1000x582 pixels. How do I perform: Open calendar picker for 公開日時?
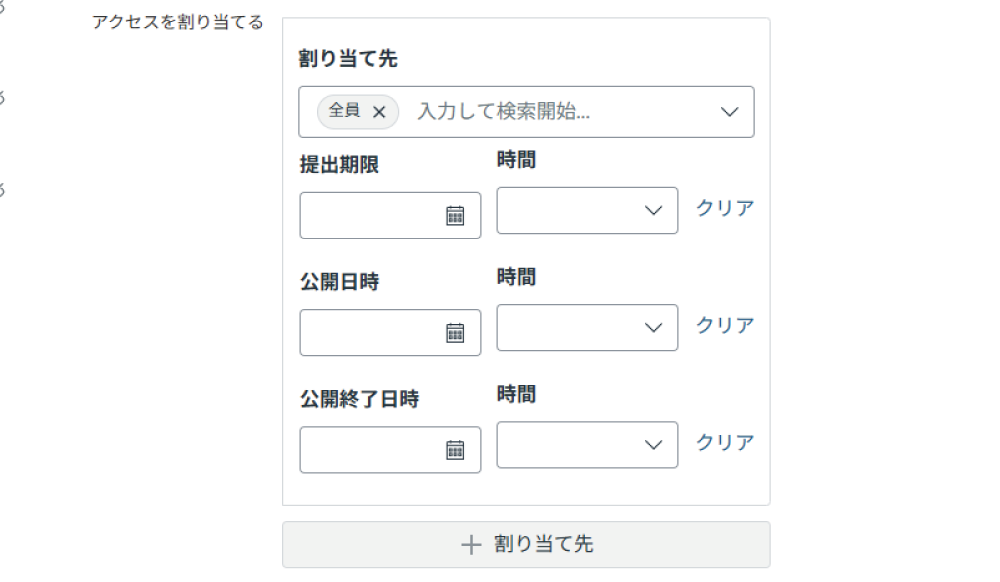point(455,333)
